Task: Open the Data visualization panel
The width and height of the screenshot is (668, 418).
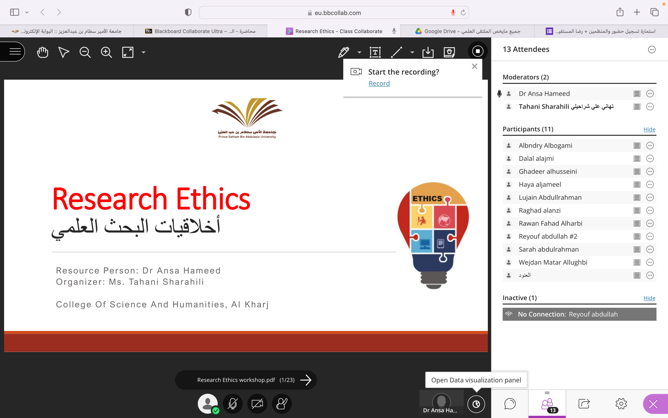Action: coord(476,404)
